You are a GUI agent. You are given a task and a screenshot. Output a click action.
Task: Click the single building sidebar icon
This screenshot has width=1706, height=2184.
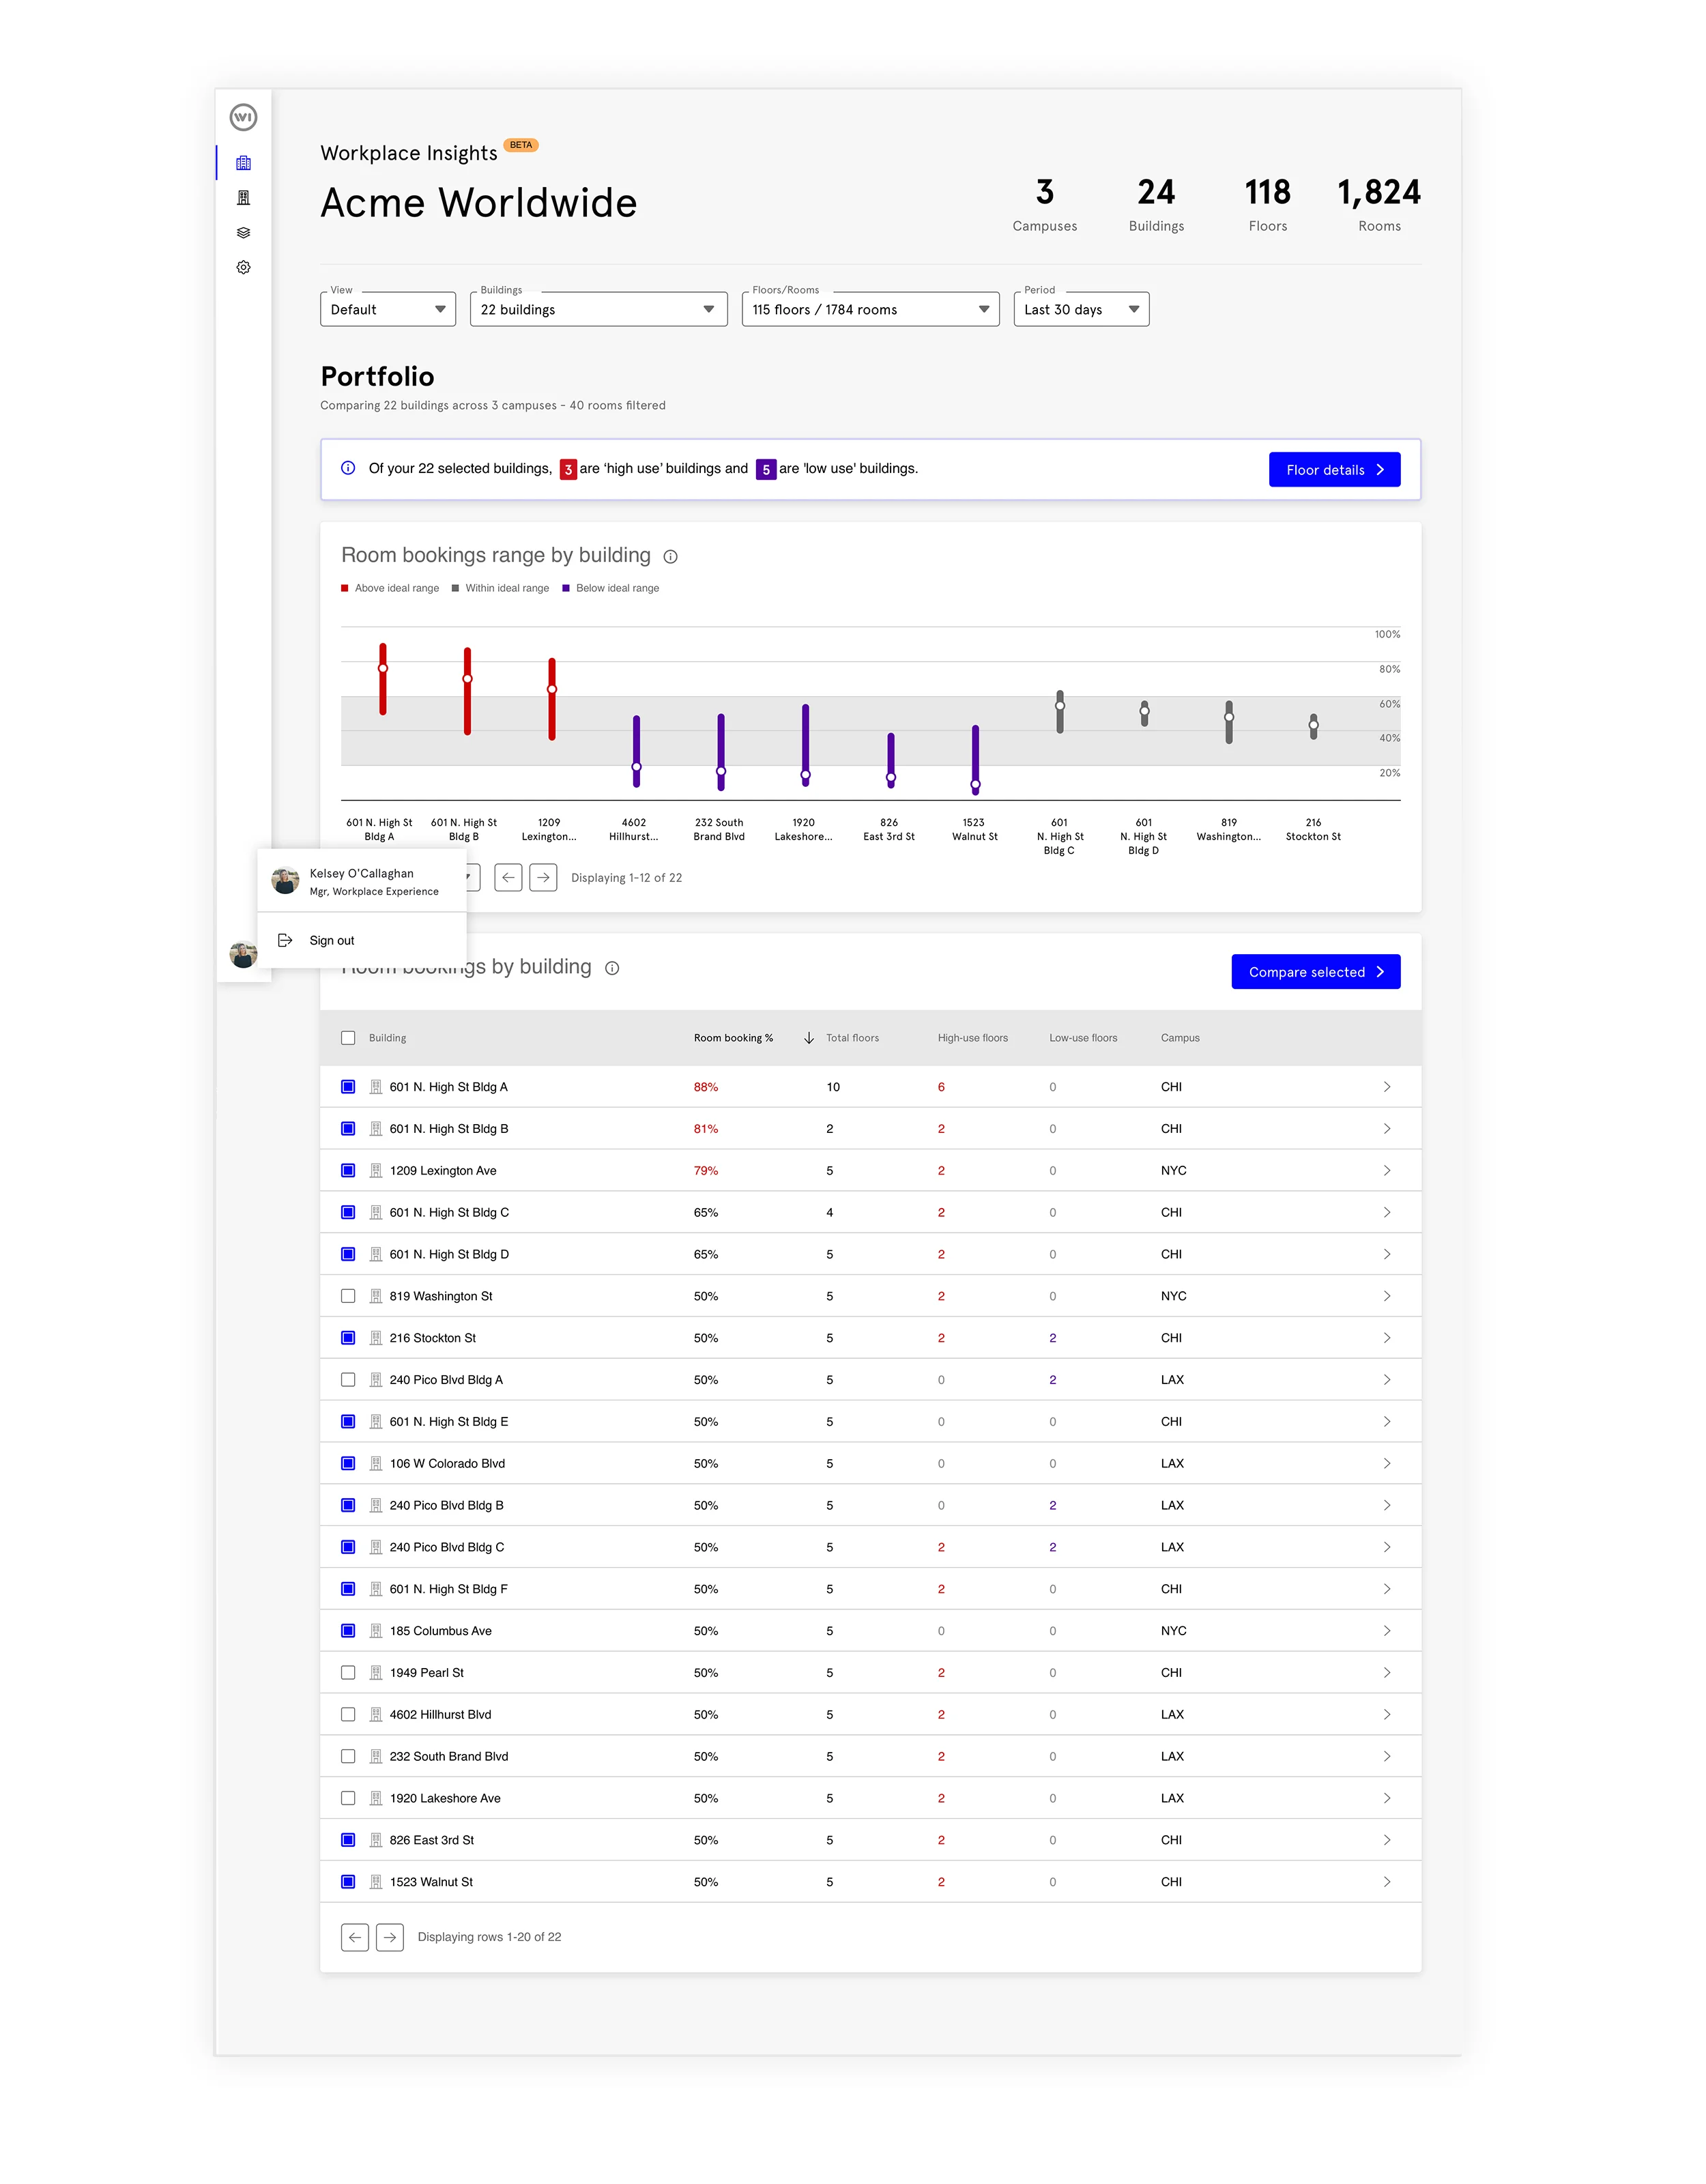click(x=243, y=198)
